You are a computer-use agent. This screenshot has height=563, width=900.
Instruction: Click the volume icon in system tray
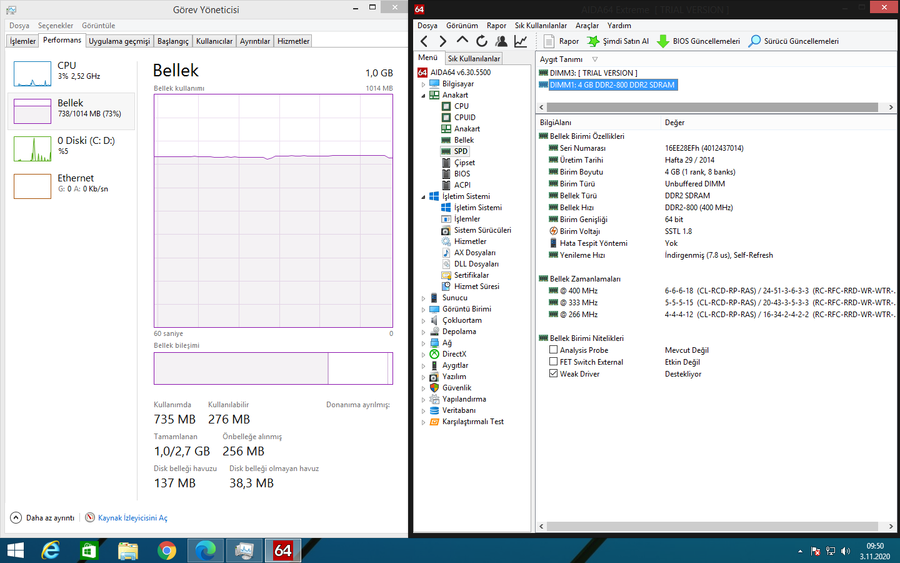tap(845, 551)
